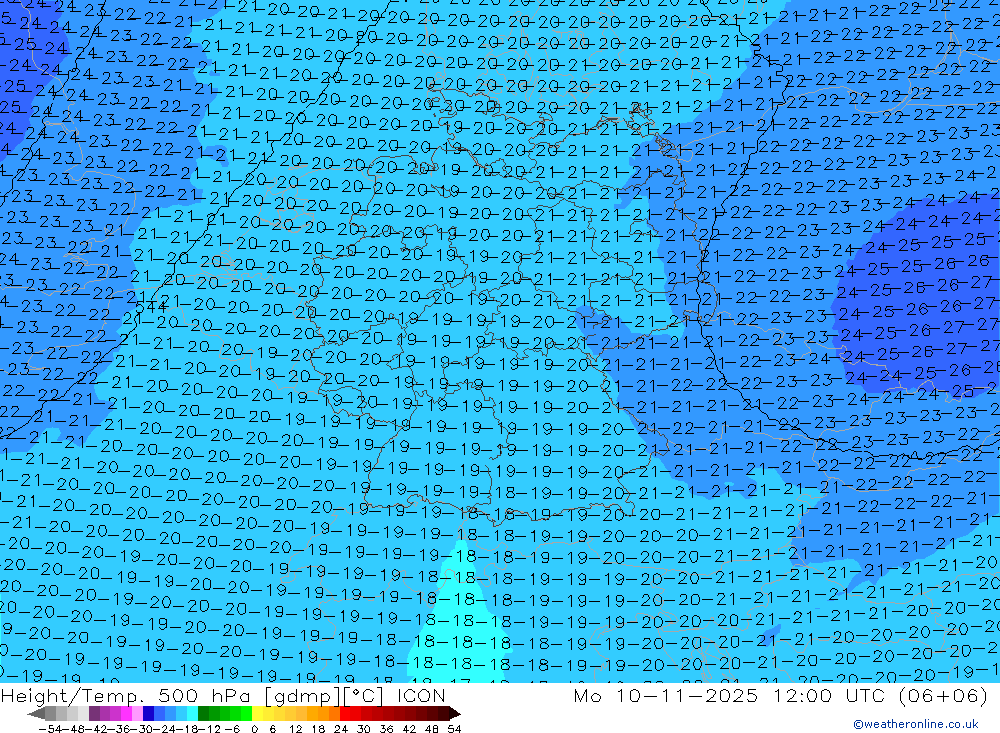Select the 12 legend scale label

tap(295, 729)
